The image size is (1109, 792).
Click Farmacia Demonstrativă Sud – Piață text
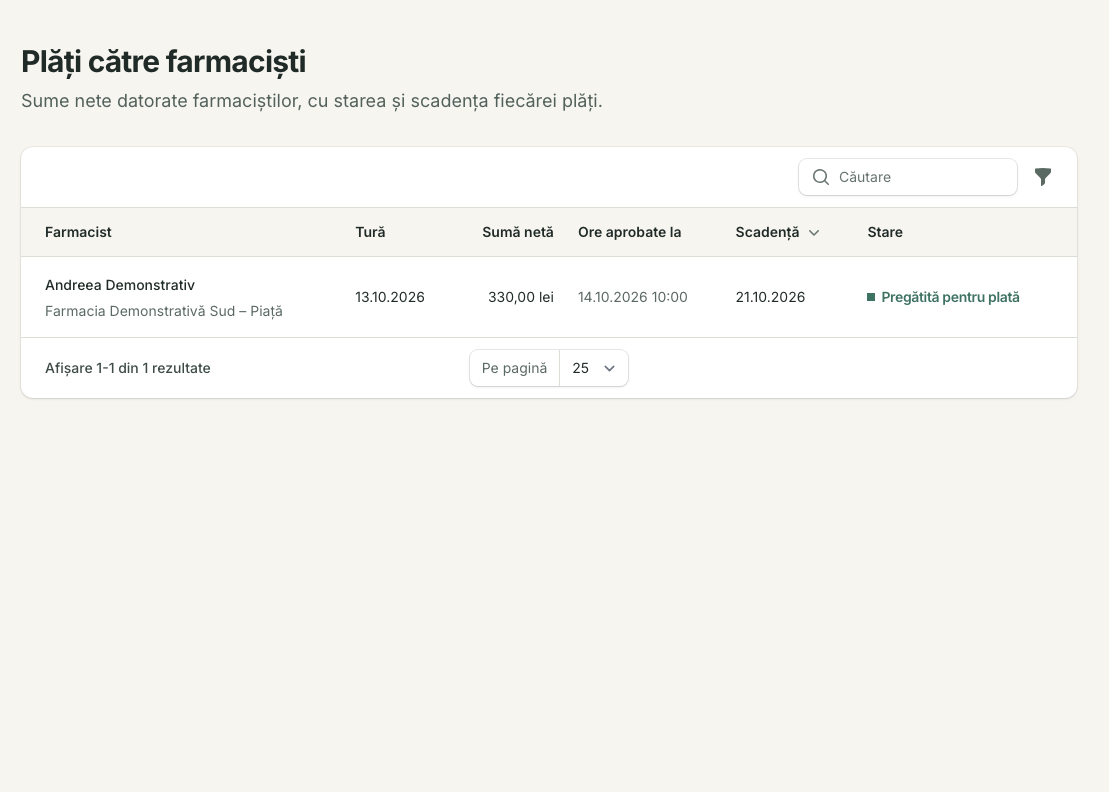164,311
